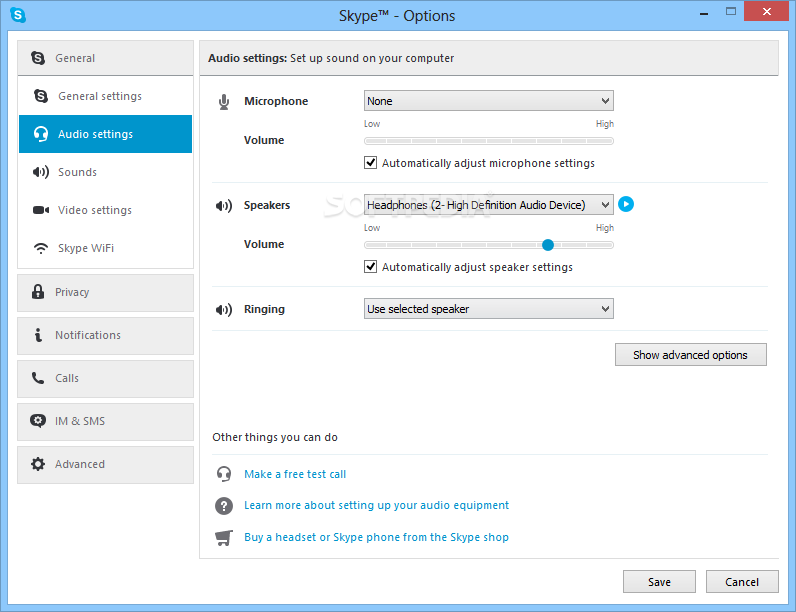Viewport: 796px width, 612px height.
Task: Play the speaker test sound
Action: pyautogui.click(x=626, y=204)
